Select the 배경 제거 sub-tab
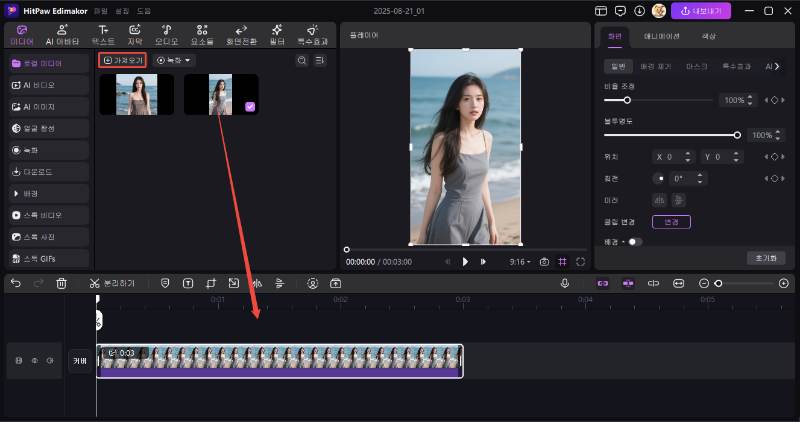Screen dimensions: 800x422 [x=656, y=66]
